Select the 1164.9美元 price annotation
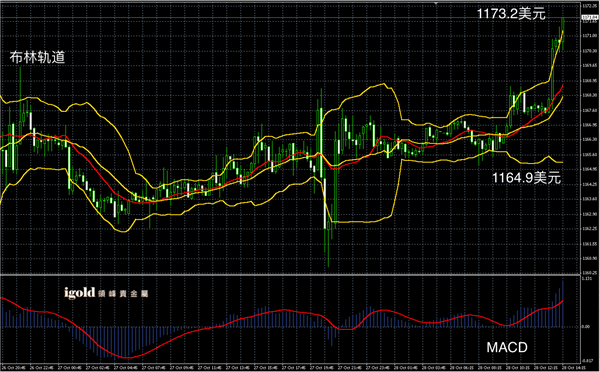 click(526, 178)
